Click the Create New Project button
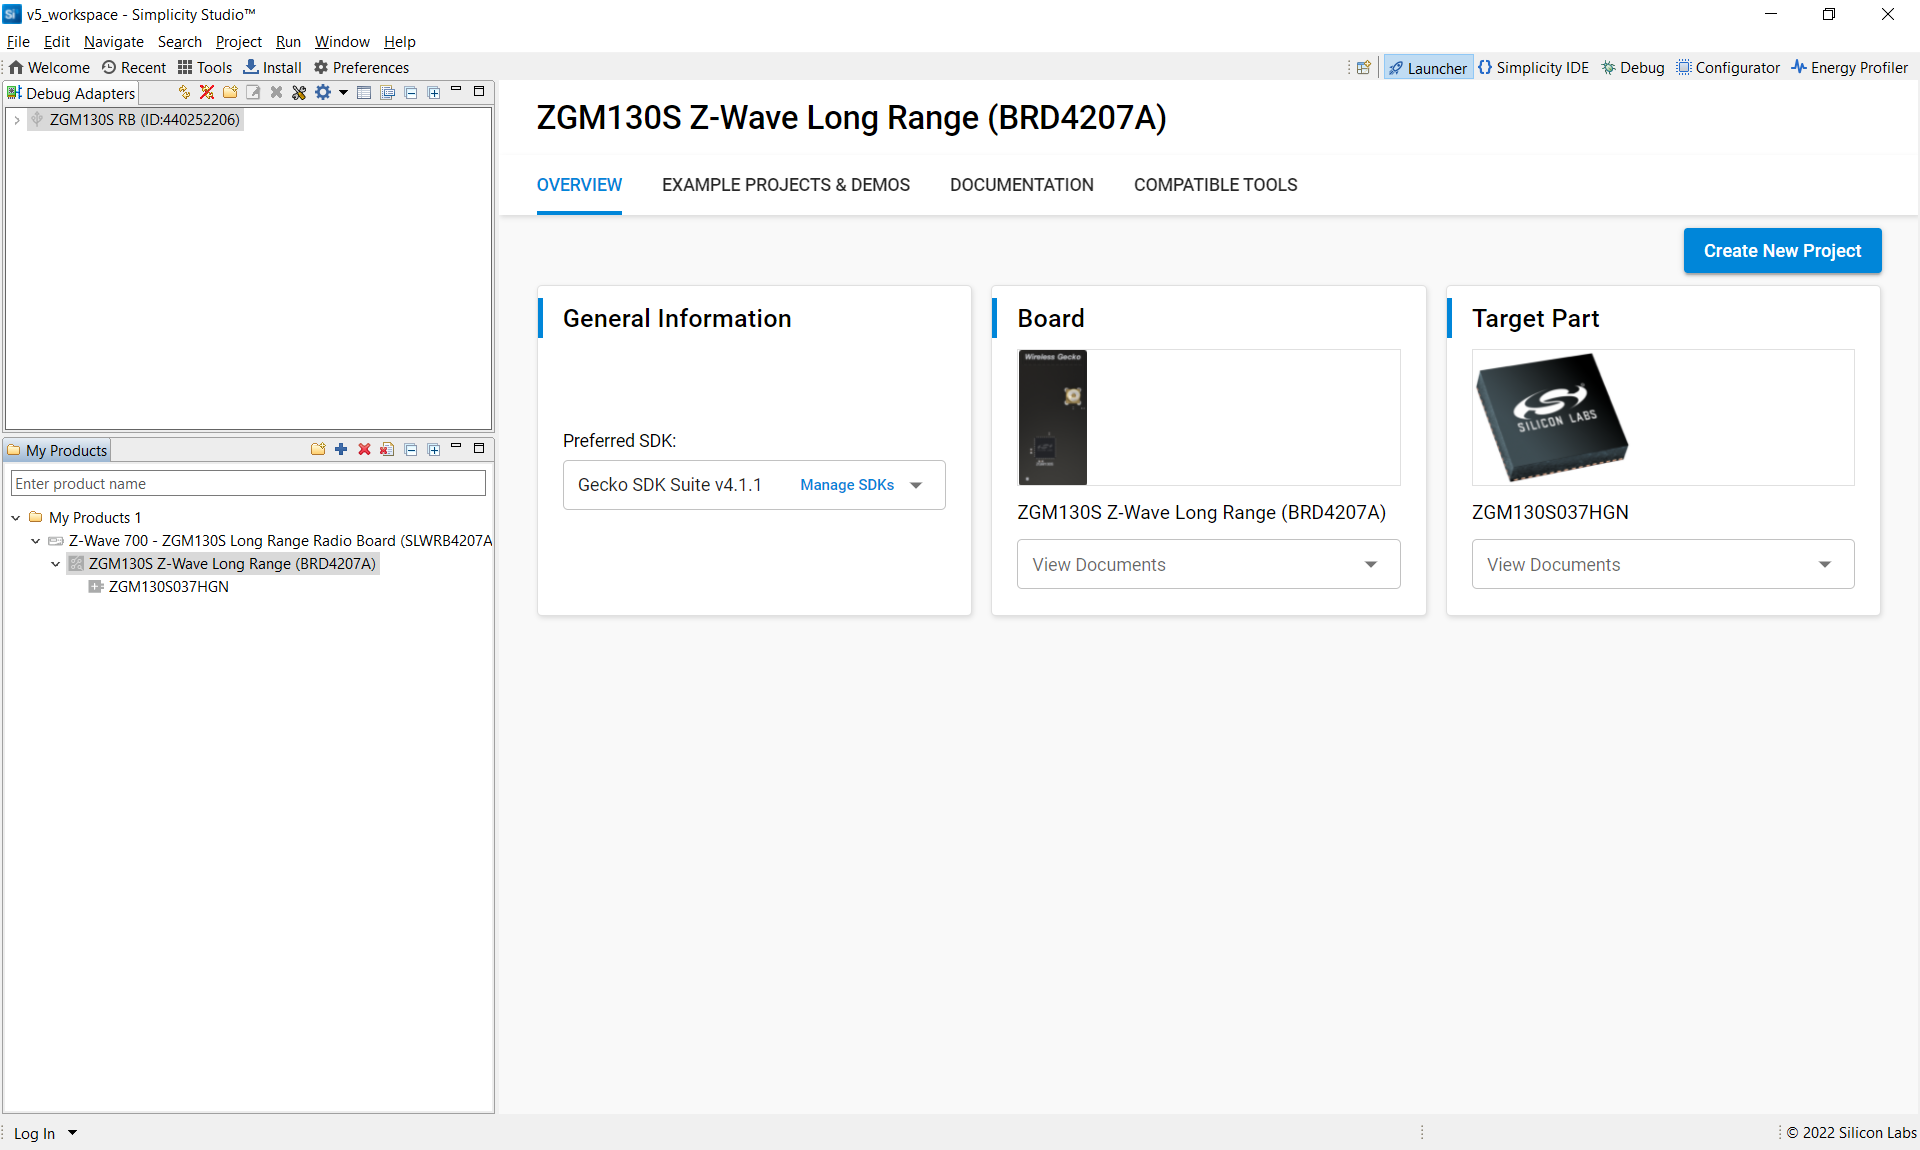 point(1782,250)
